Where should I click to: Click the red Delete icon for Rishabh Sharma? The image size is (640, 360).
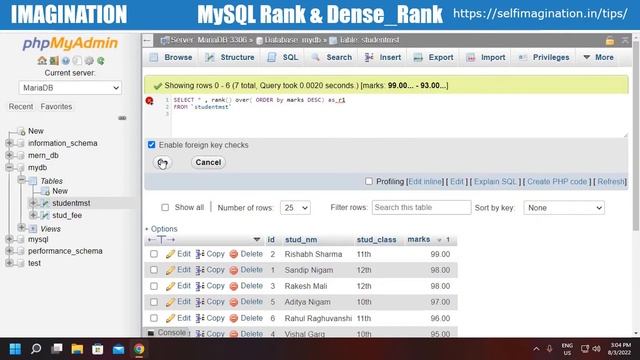233,254
